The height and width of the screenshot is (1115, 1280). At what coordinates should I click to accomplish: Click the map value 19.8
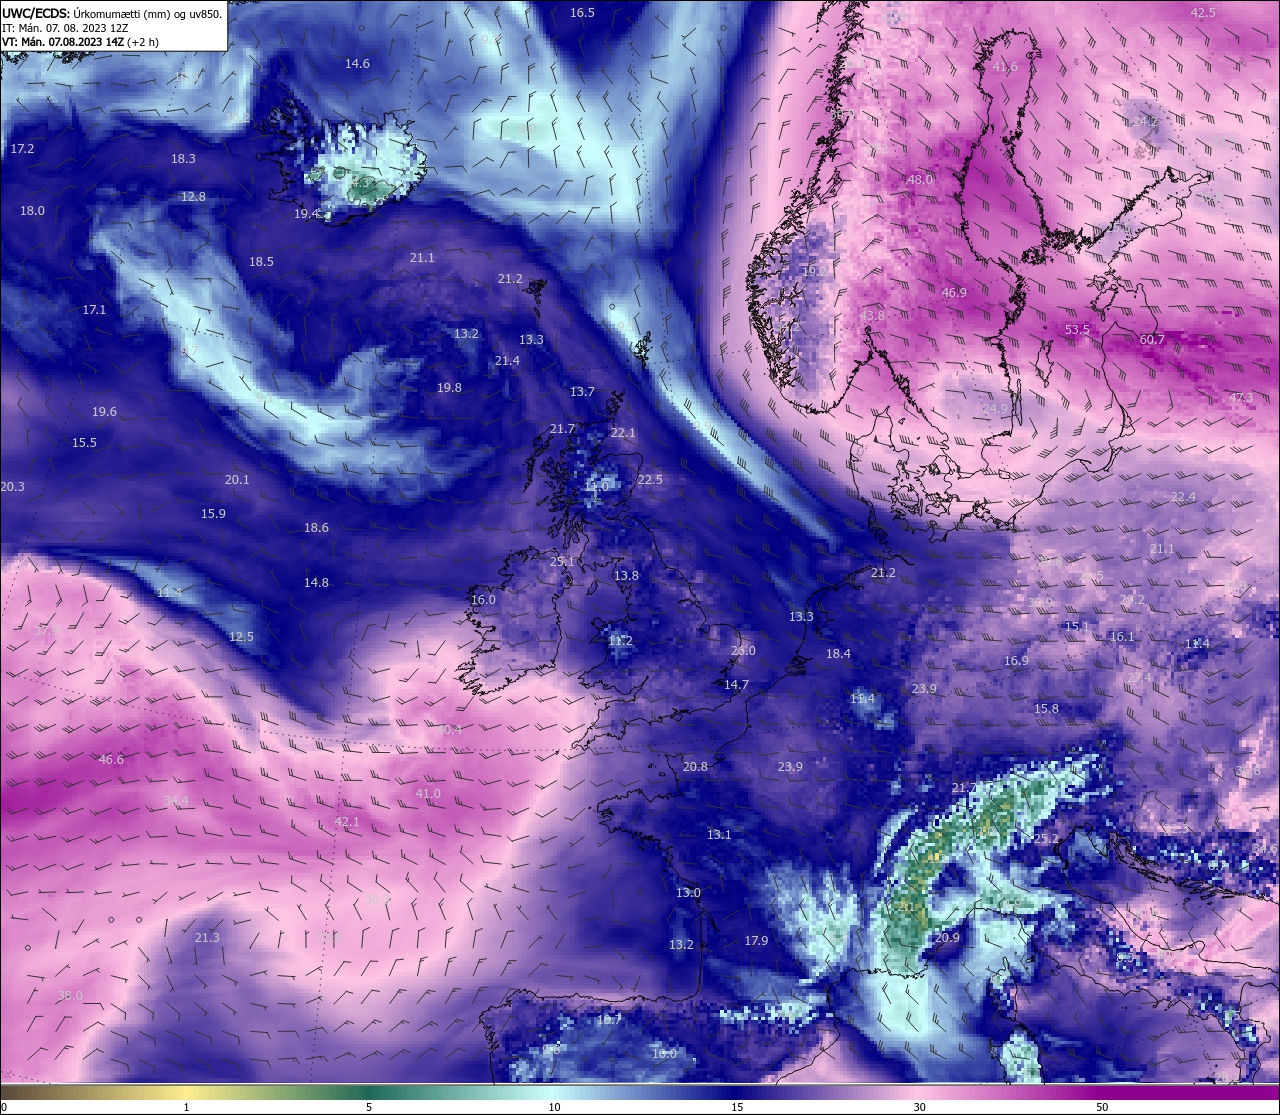click(449, 388)
